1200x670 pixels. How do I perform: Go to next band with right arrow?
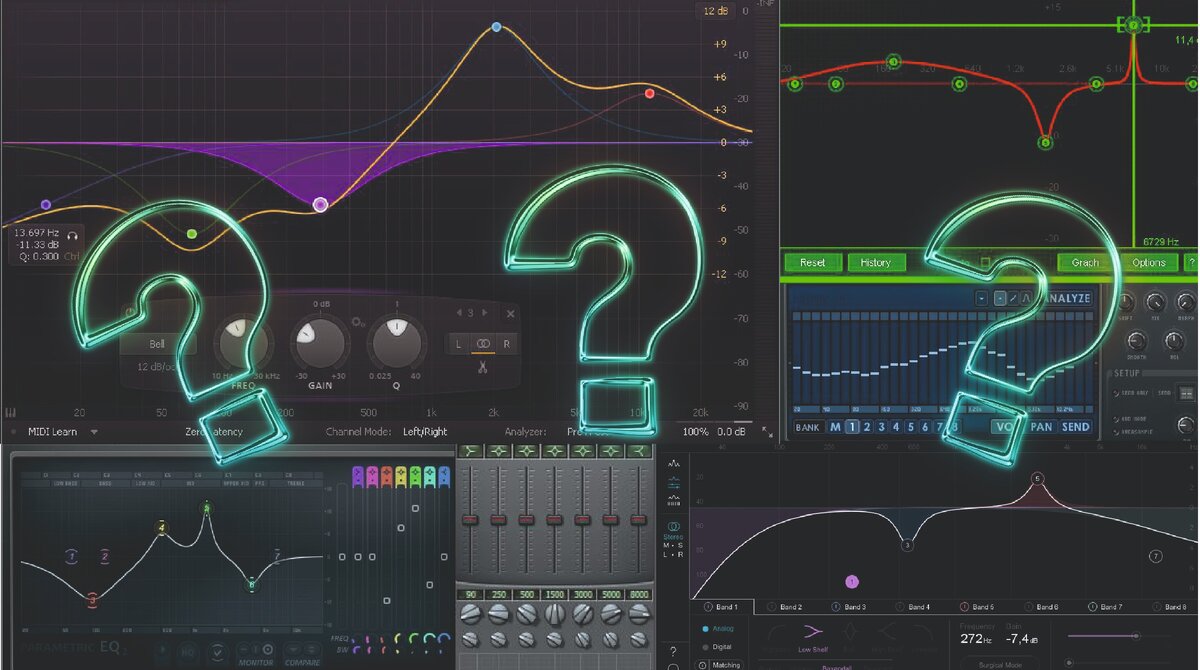pyautogui.click(x=484, y=314)
